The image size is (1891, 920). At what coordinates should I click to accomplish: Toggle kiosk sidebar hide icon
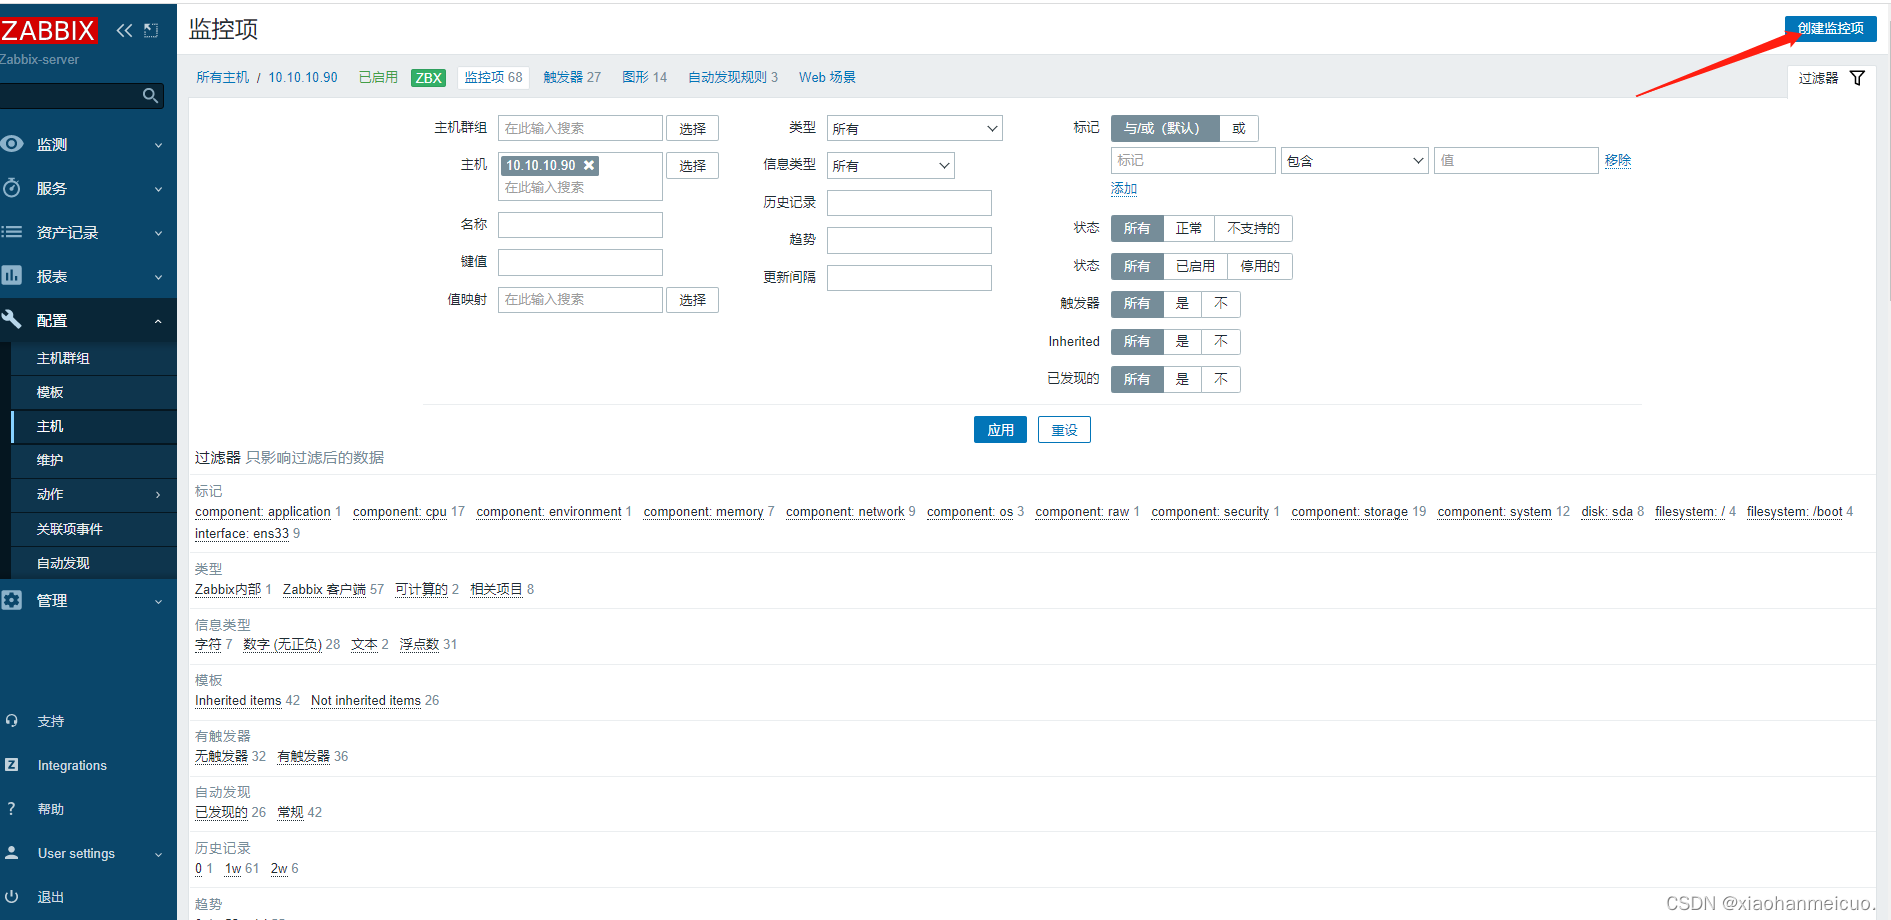151,30
